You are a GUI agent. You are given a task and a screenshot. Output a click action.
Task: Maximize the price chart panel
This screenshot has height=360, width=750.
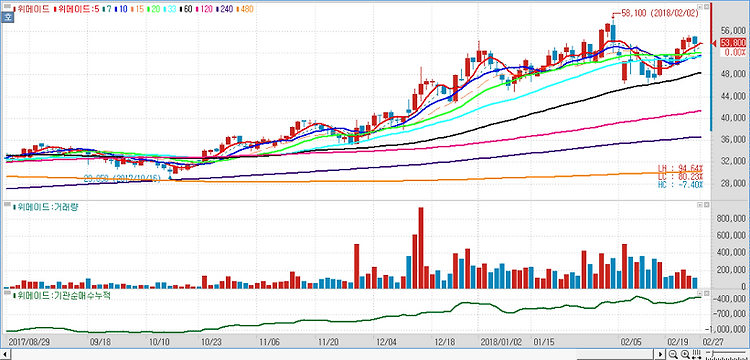point(700,7)
